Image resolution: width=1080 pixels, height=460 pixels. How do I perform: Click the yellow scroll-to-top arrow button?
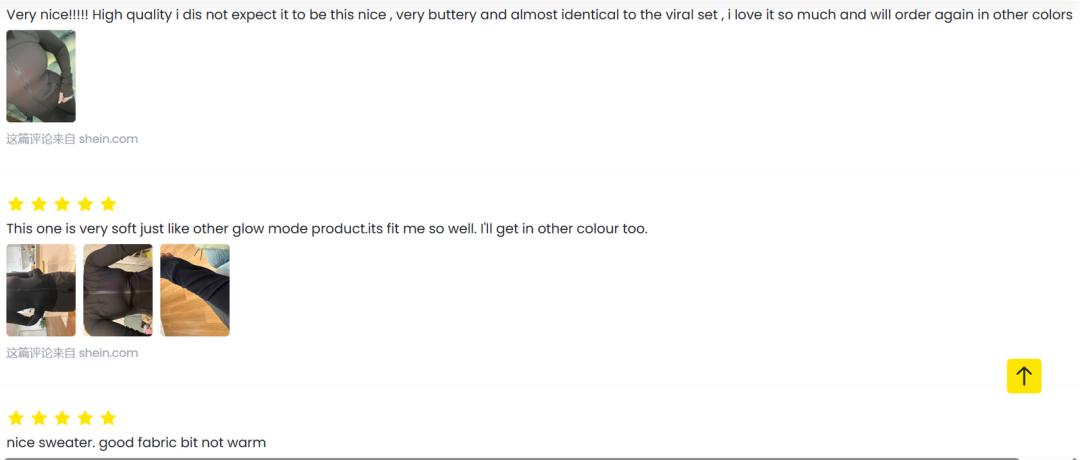[1024, 376]
